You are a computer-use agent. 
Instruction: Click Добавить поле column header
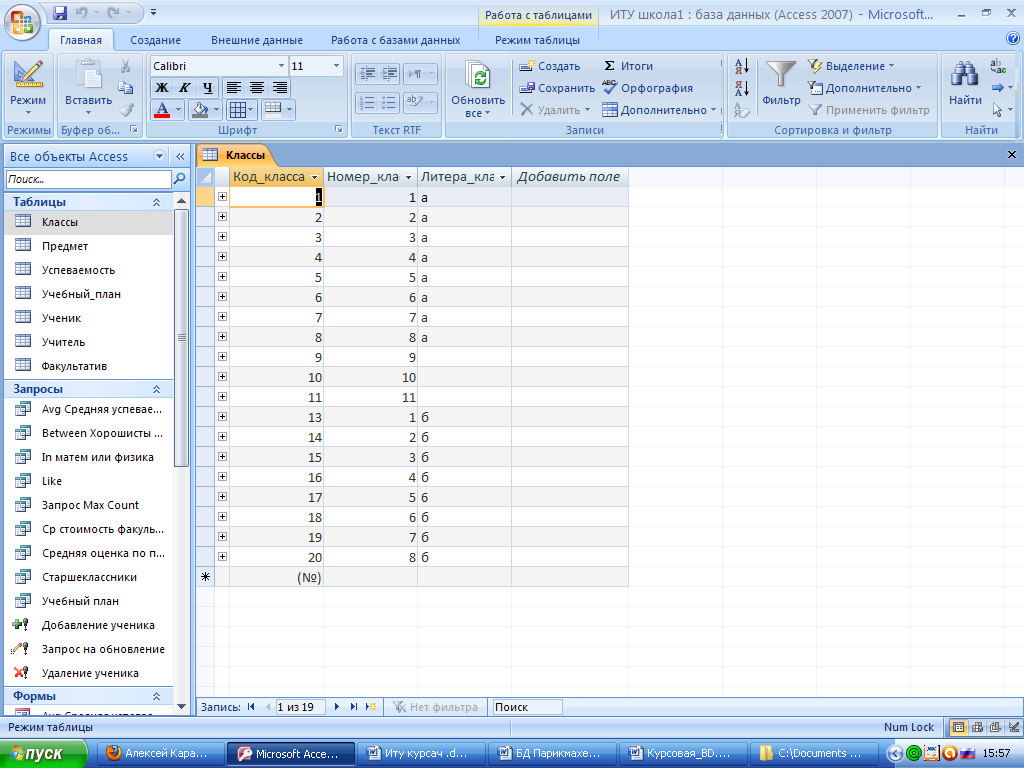pyautogui.click(x=569, y=176)
